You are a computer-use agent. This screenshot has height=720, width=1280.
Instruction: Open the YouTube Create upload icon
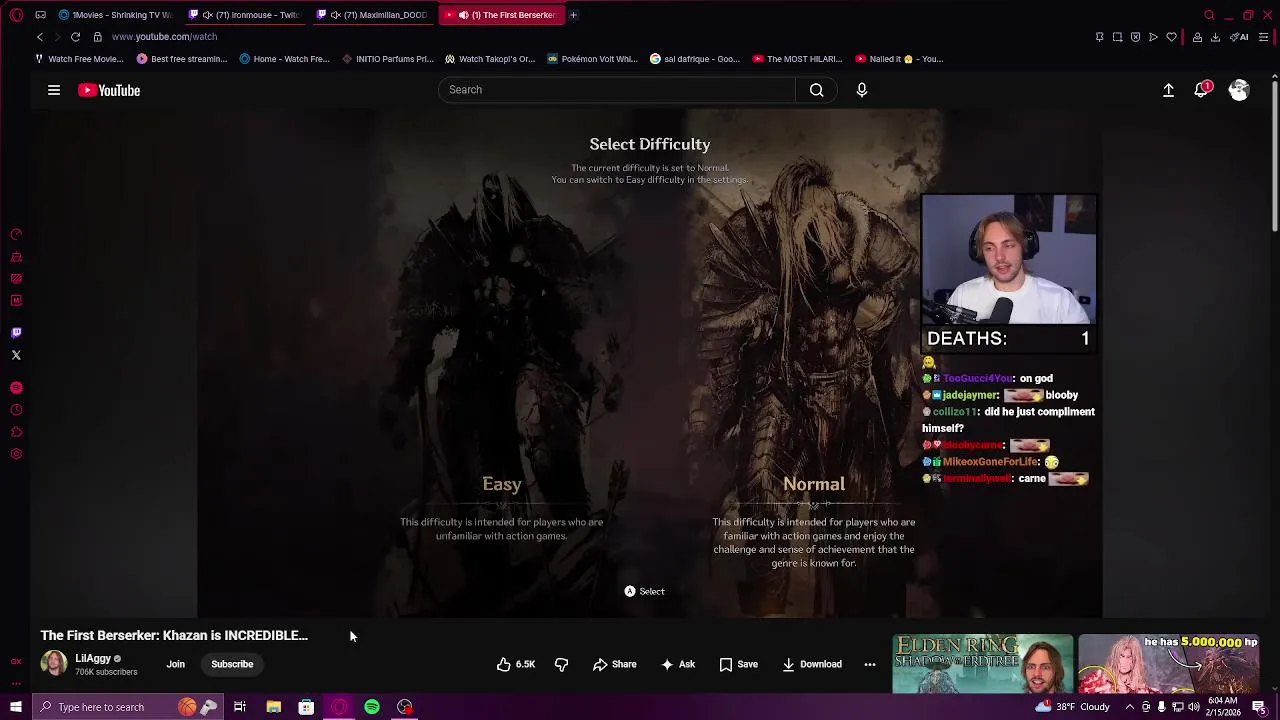1168,90
